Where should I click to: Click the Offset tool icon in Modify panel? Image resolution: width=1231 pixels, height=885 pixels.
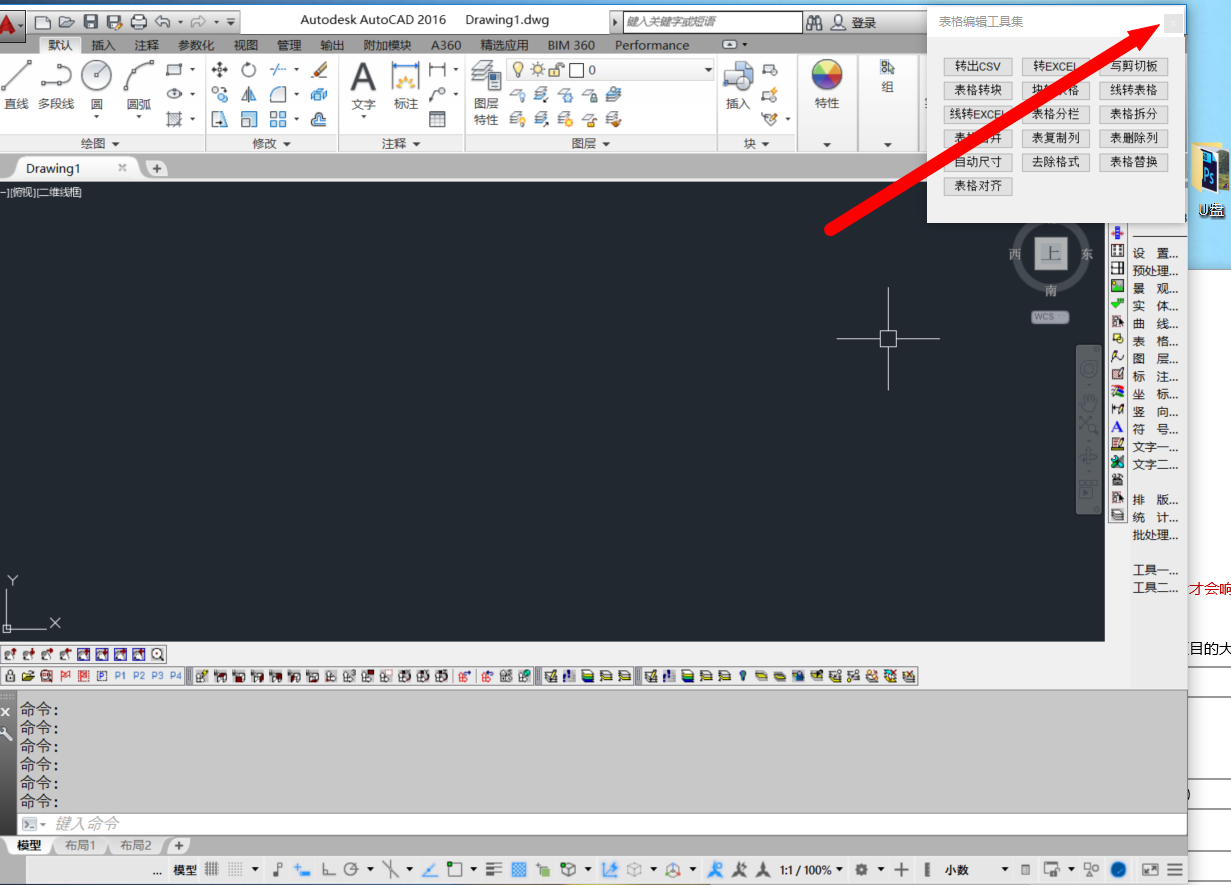pos(319,119)
